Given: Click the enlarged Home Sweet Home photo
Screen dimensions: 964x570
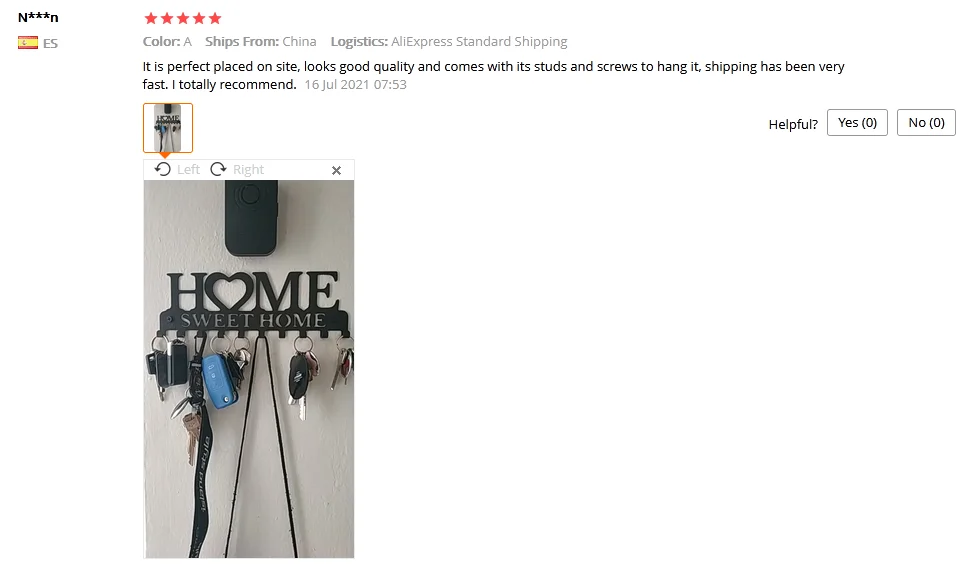Looking at the screenshot, I should pyautogui.click(x=249, y=369).
